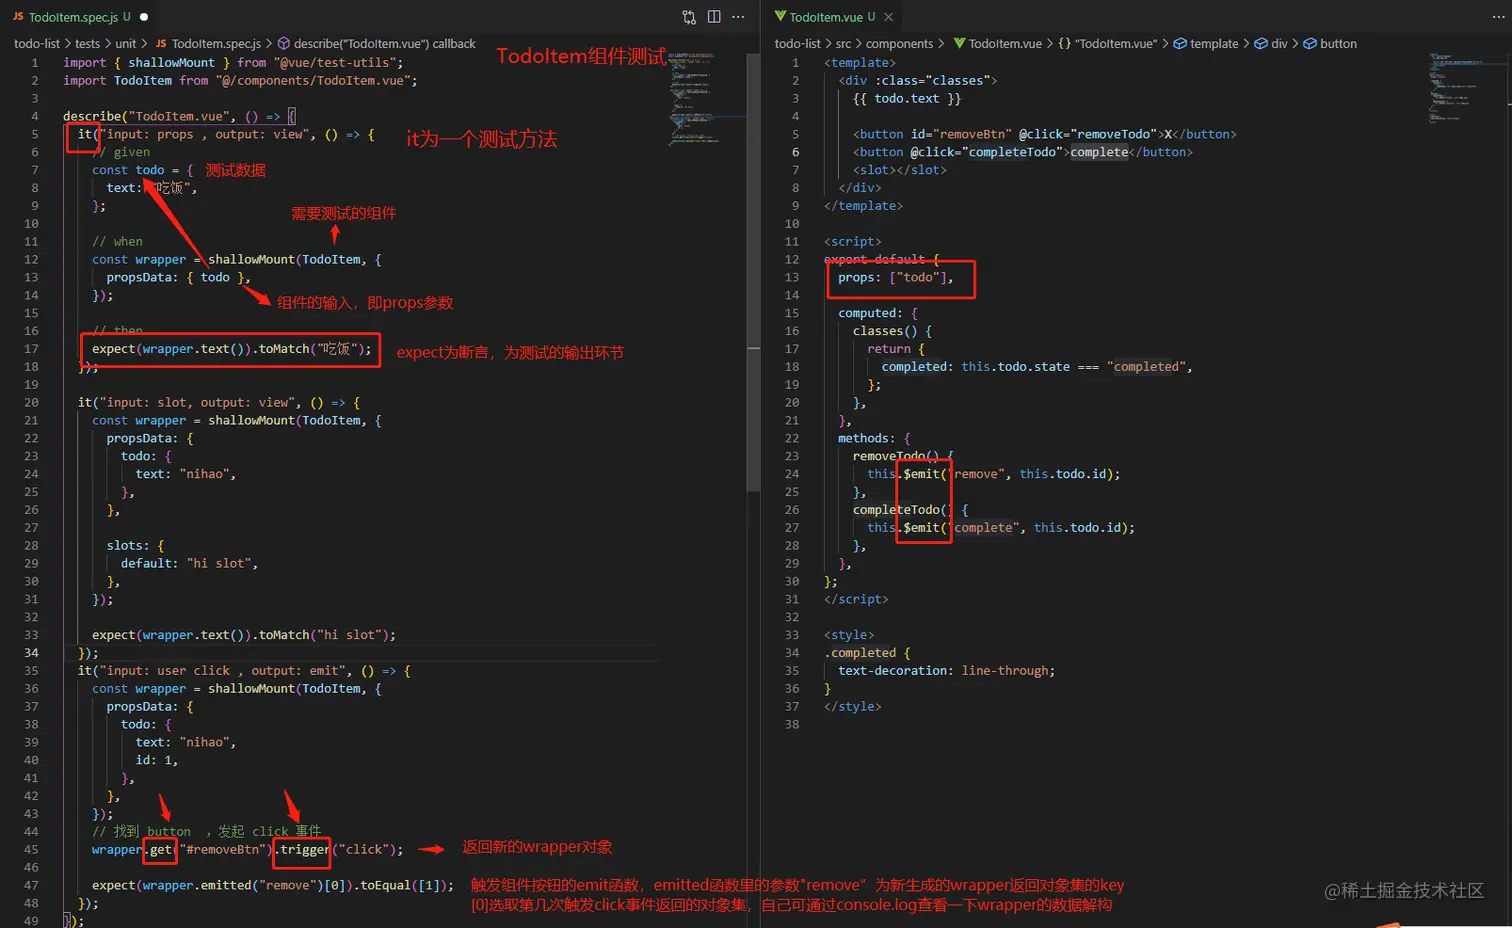Image resolution: width=1512 pixels, height=928 pixels.
Task: Select line number 33 in TodoItem.vue
Action: [x=792, y=635]
